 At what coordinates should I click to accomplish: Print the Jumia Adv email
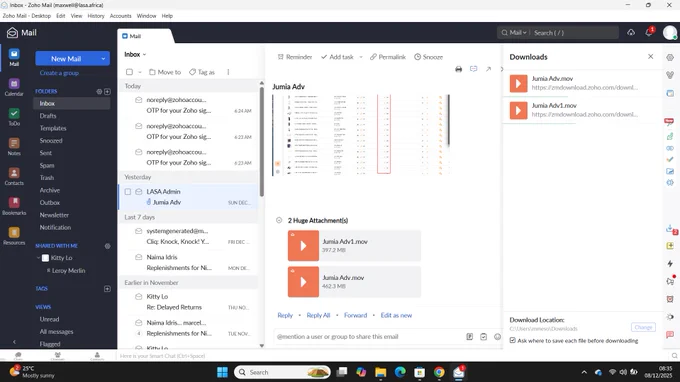[458, 69]
